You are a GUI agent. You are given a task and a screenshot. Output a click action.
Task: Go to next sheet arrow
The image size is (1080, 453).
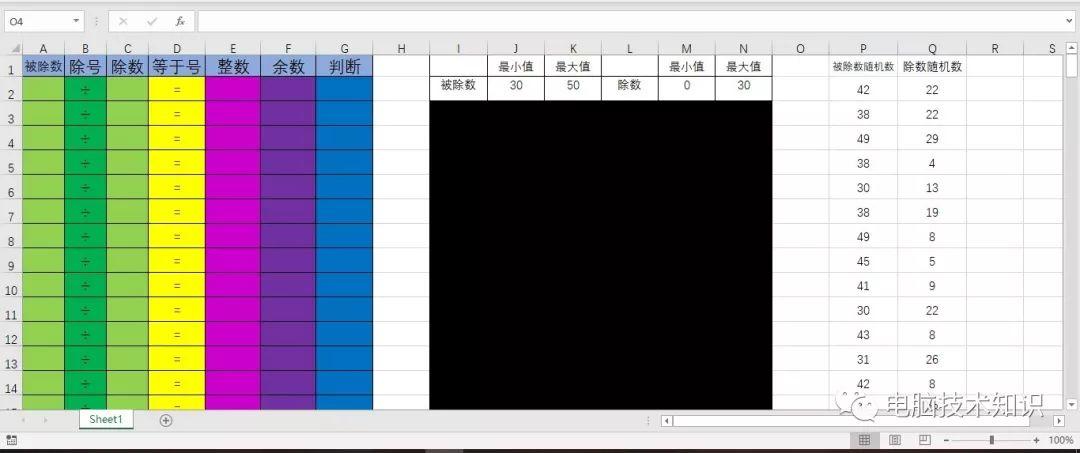click(45, 420)
